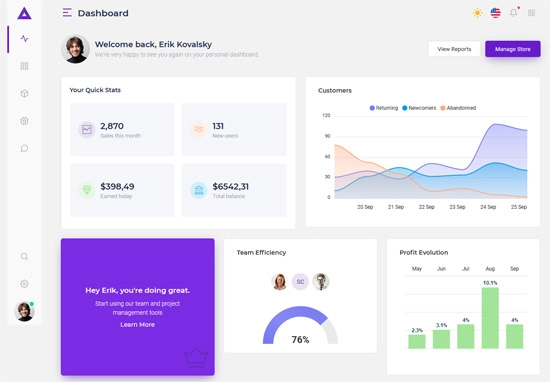The width and height of the screenshot is (550, 382).
Task: Click the $6542,31 total balance value
Action: 230,186
